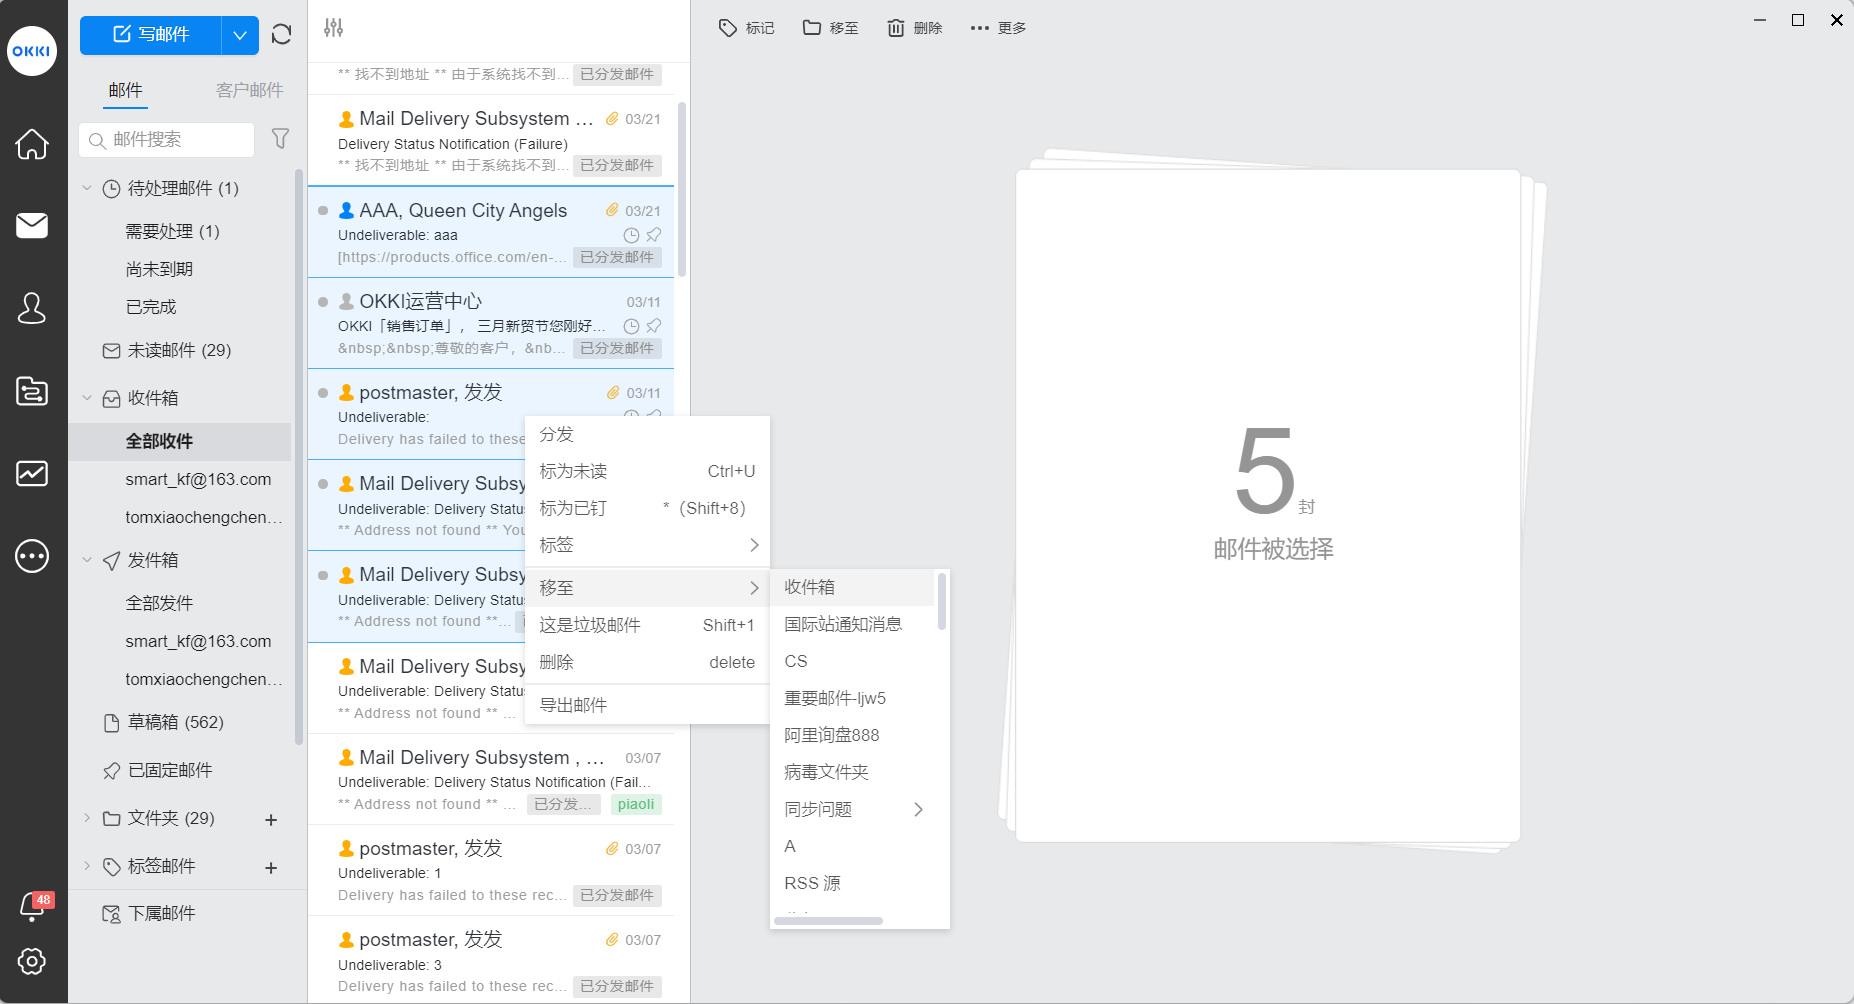1854x1004 pixels.
Task: Open the list settings sliders icon above mails
Action: pos(334,28)
